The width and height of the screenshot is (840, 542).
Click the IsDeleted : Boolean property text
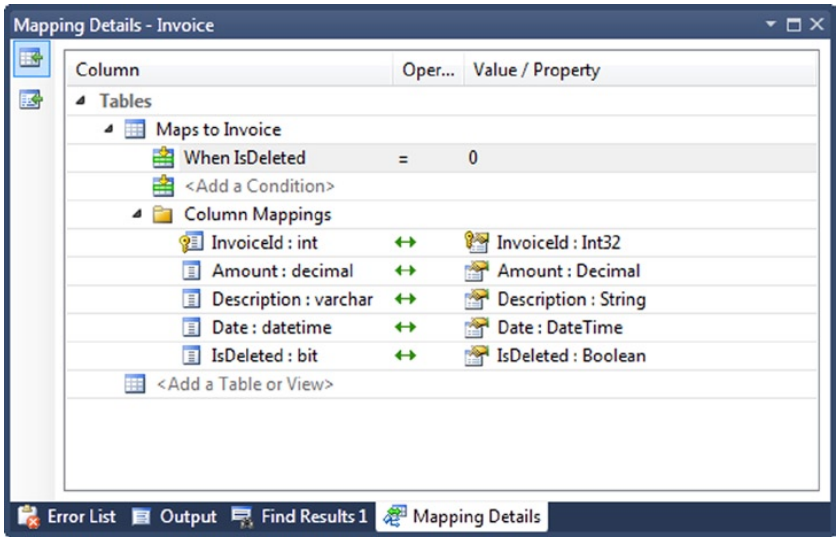571,356
